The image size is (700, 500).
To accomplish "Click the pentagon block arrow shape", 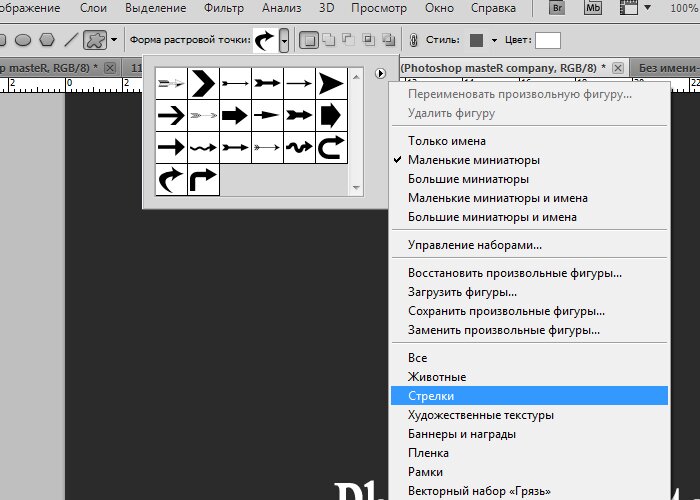I will [331, 116].
